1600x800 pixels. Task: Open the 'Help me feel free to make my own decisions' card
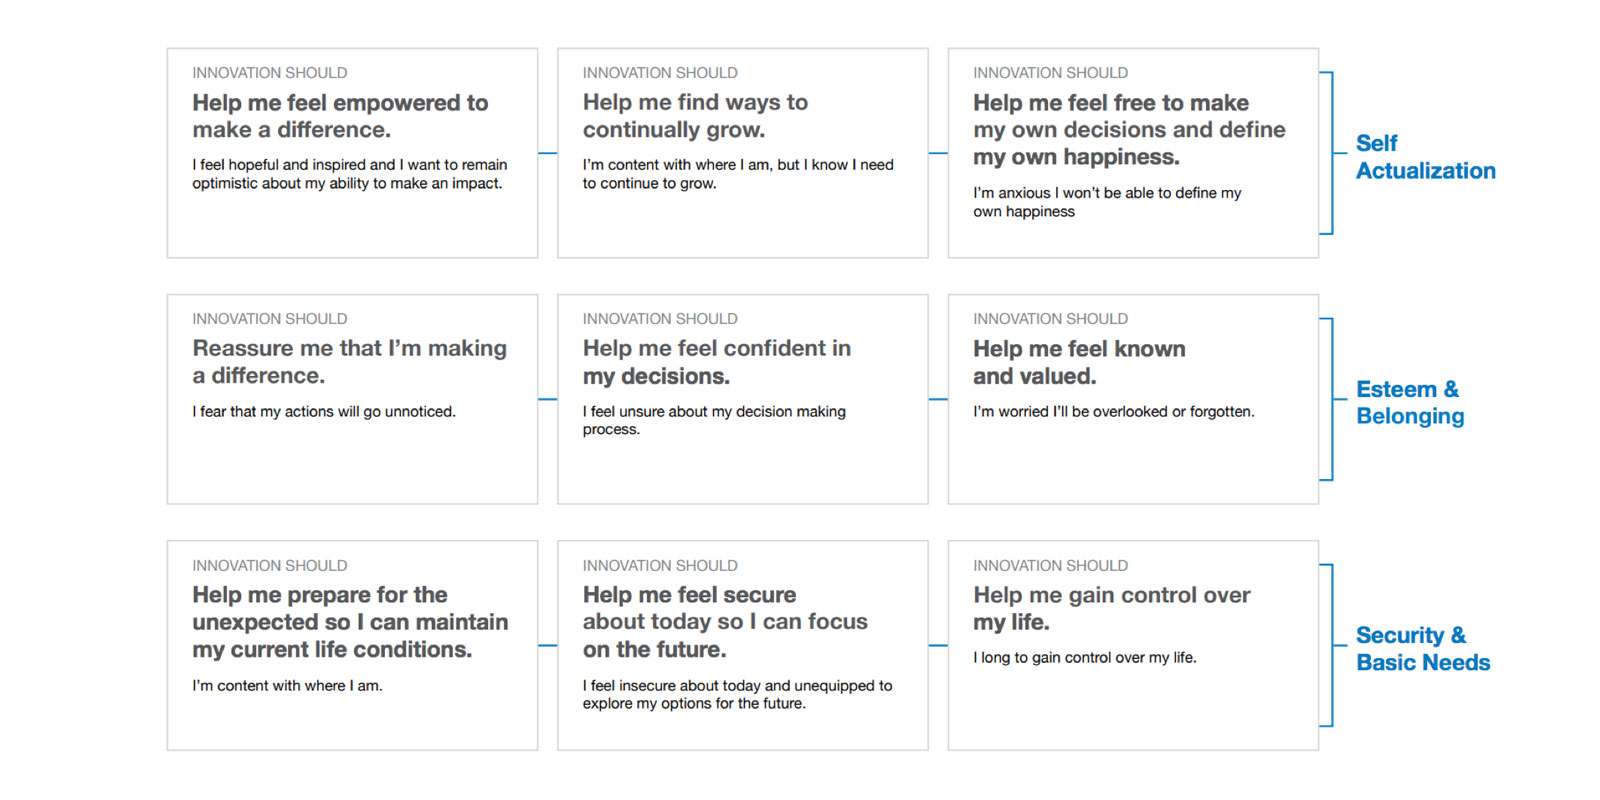click(x=1133, y=153)
